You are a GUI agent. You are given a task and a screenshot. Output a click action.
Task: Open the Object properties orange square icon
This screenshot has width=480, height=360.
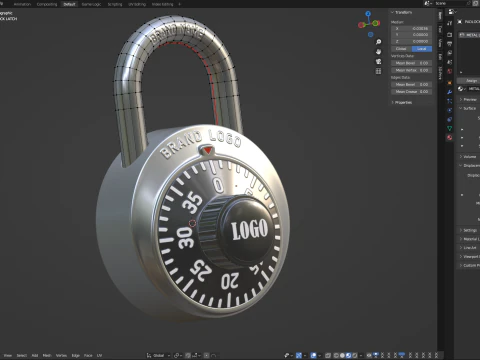[450, 83]
